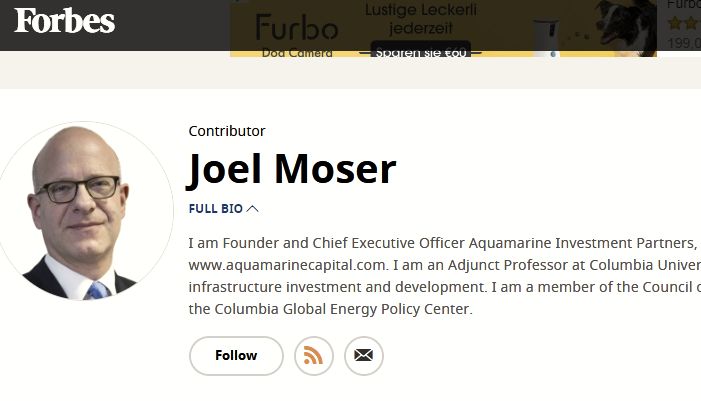Follow Joel Moser
701x401 pixels.
coord(236,356)
